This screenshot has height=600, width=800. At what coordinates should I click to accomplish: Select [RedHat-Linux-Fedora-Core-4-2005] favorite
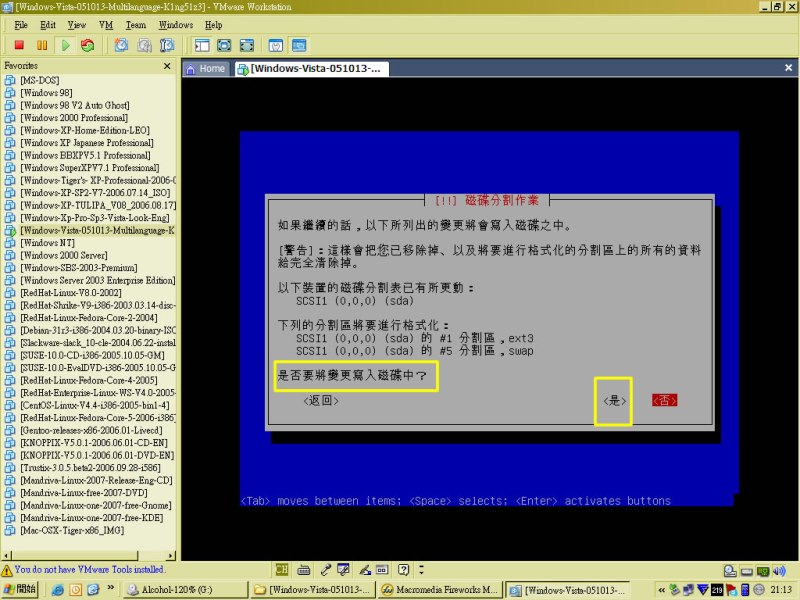(89, 380)
